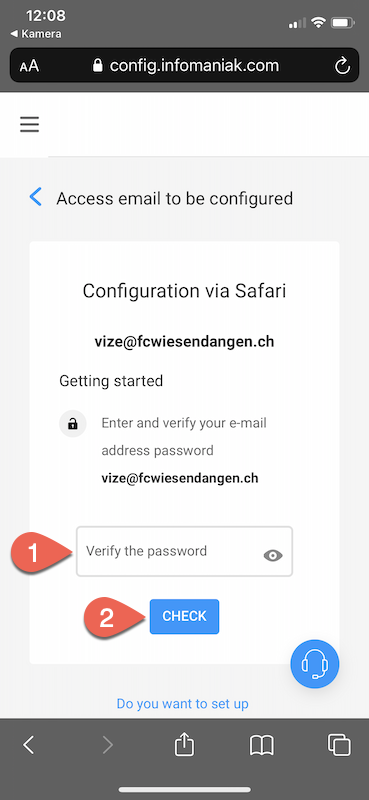Viewport: 369px width, 800px height.
Task: Open the hamburger menu
Action: (30, 124)
